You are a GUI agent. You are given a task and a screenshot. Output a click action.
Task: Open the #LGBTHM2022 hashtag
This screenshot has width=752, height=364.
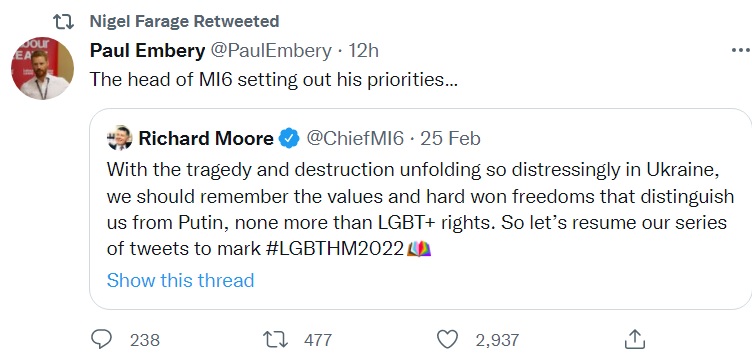(334, 249)
